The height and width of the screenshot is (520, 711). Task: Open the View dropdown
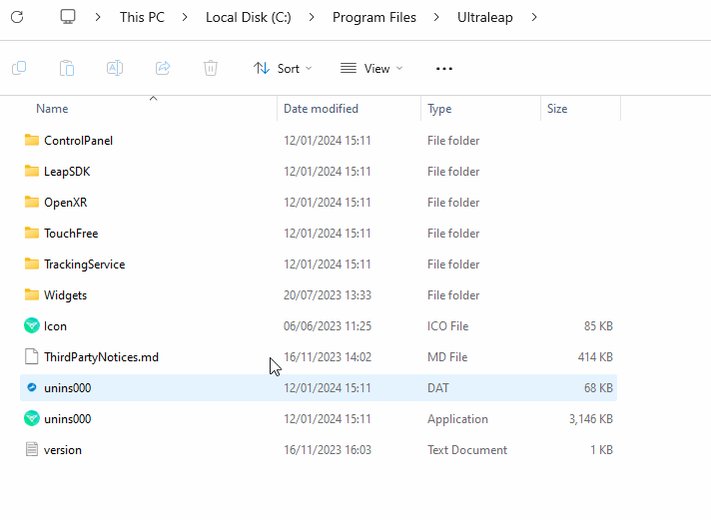click(x=371, y=68)
